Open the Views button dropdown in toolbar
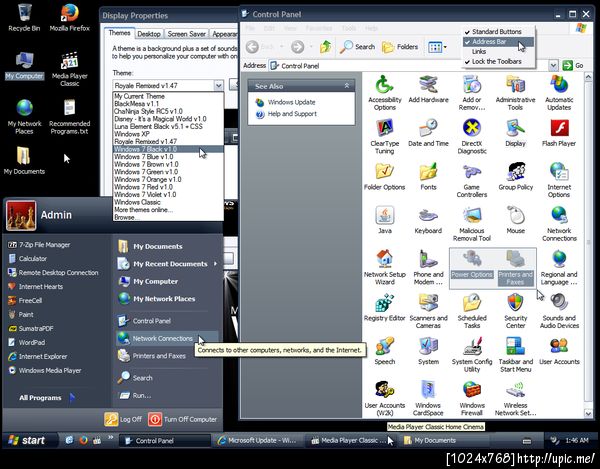Viewport: 600px width, 469px height. click(x=445, y=47)
